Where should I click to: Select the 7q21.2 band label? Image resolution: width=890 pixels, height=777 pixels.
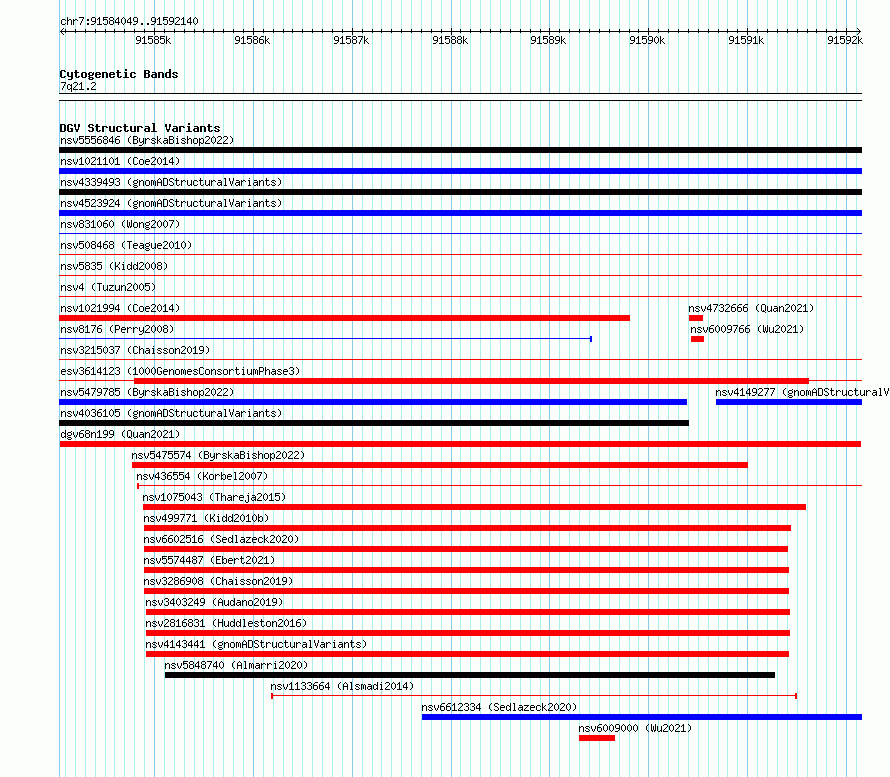[78, 86]
